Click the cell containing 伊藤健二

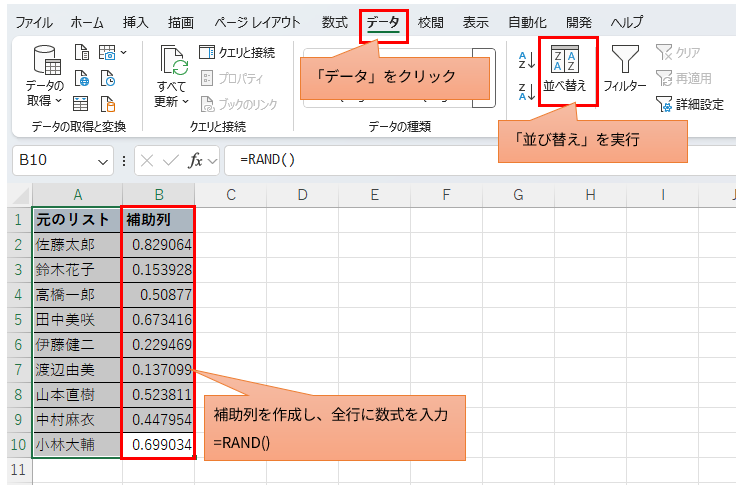tap(77, 345)
